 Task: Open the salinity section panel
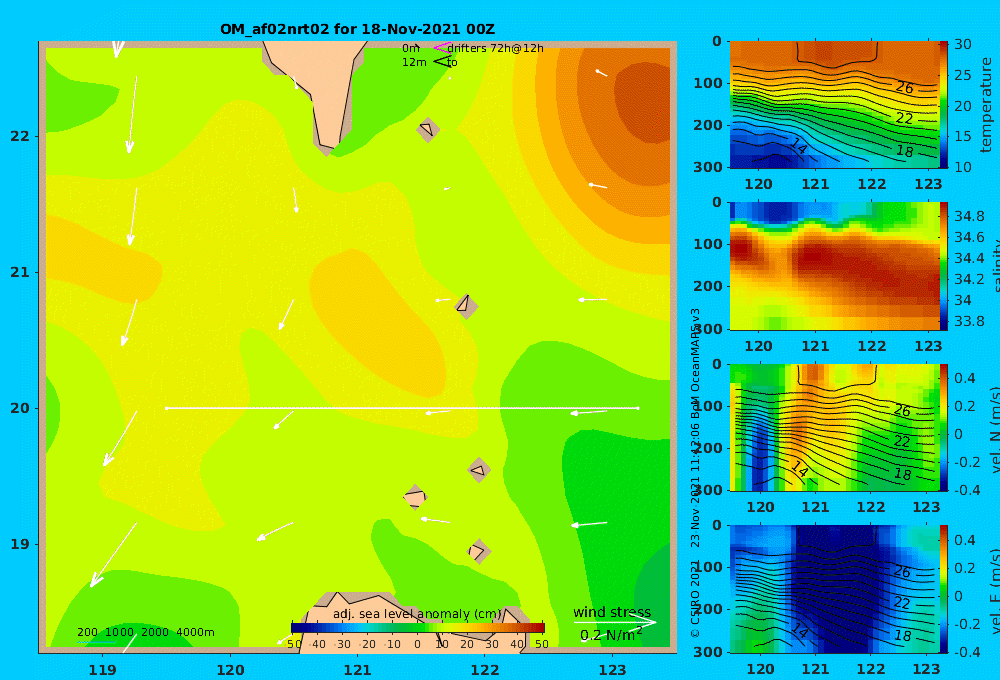pos(835,266)
